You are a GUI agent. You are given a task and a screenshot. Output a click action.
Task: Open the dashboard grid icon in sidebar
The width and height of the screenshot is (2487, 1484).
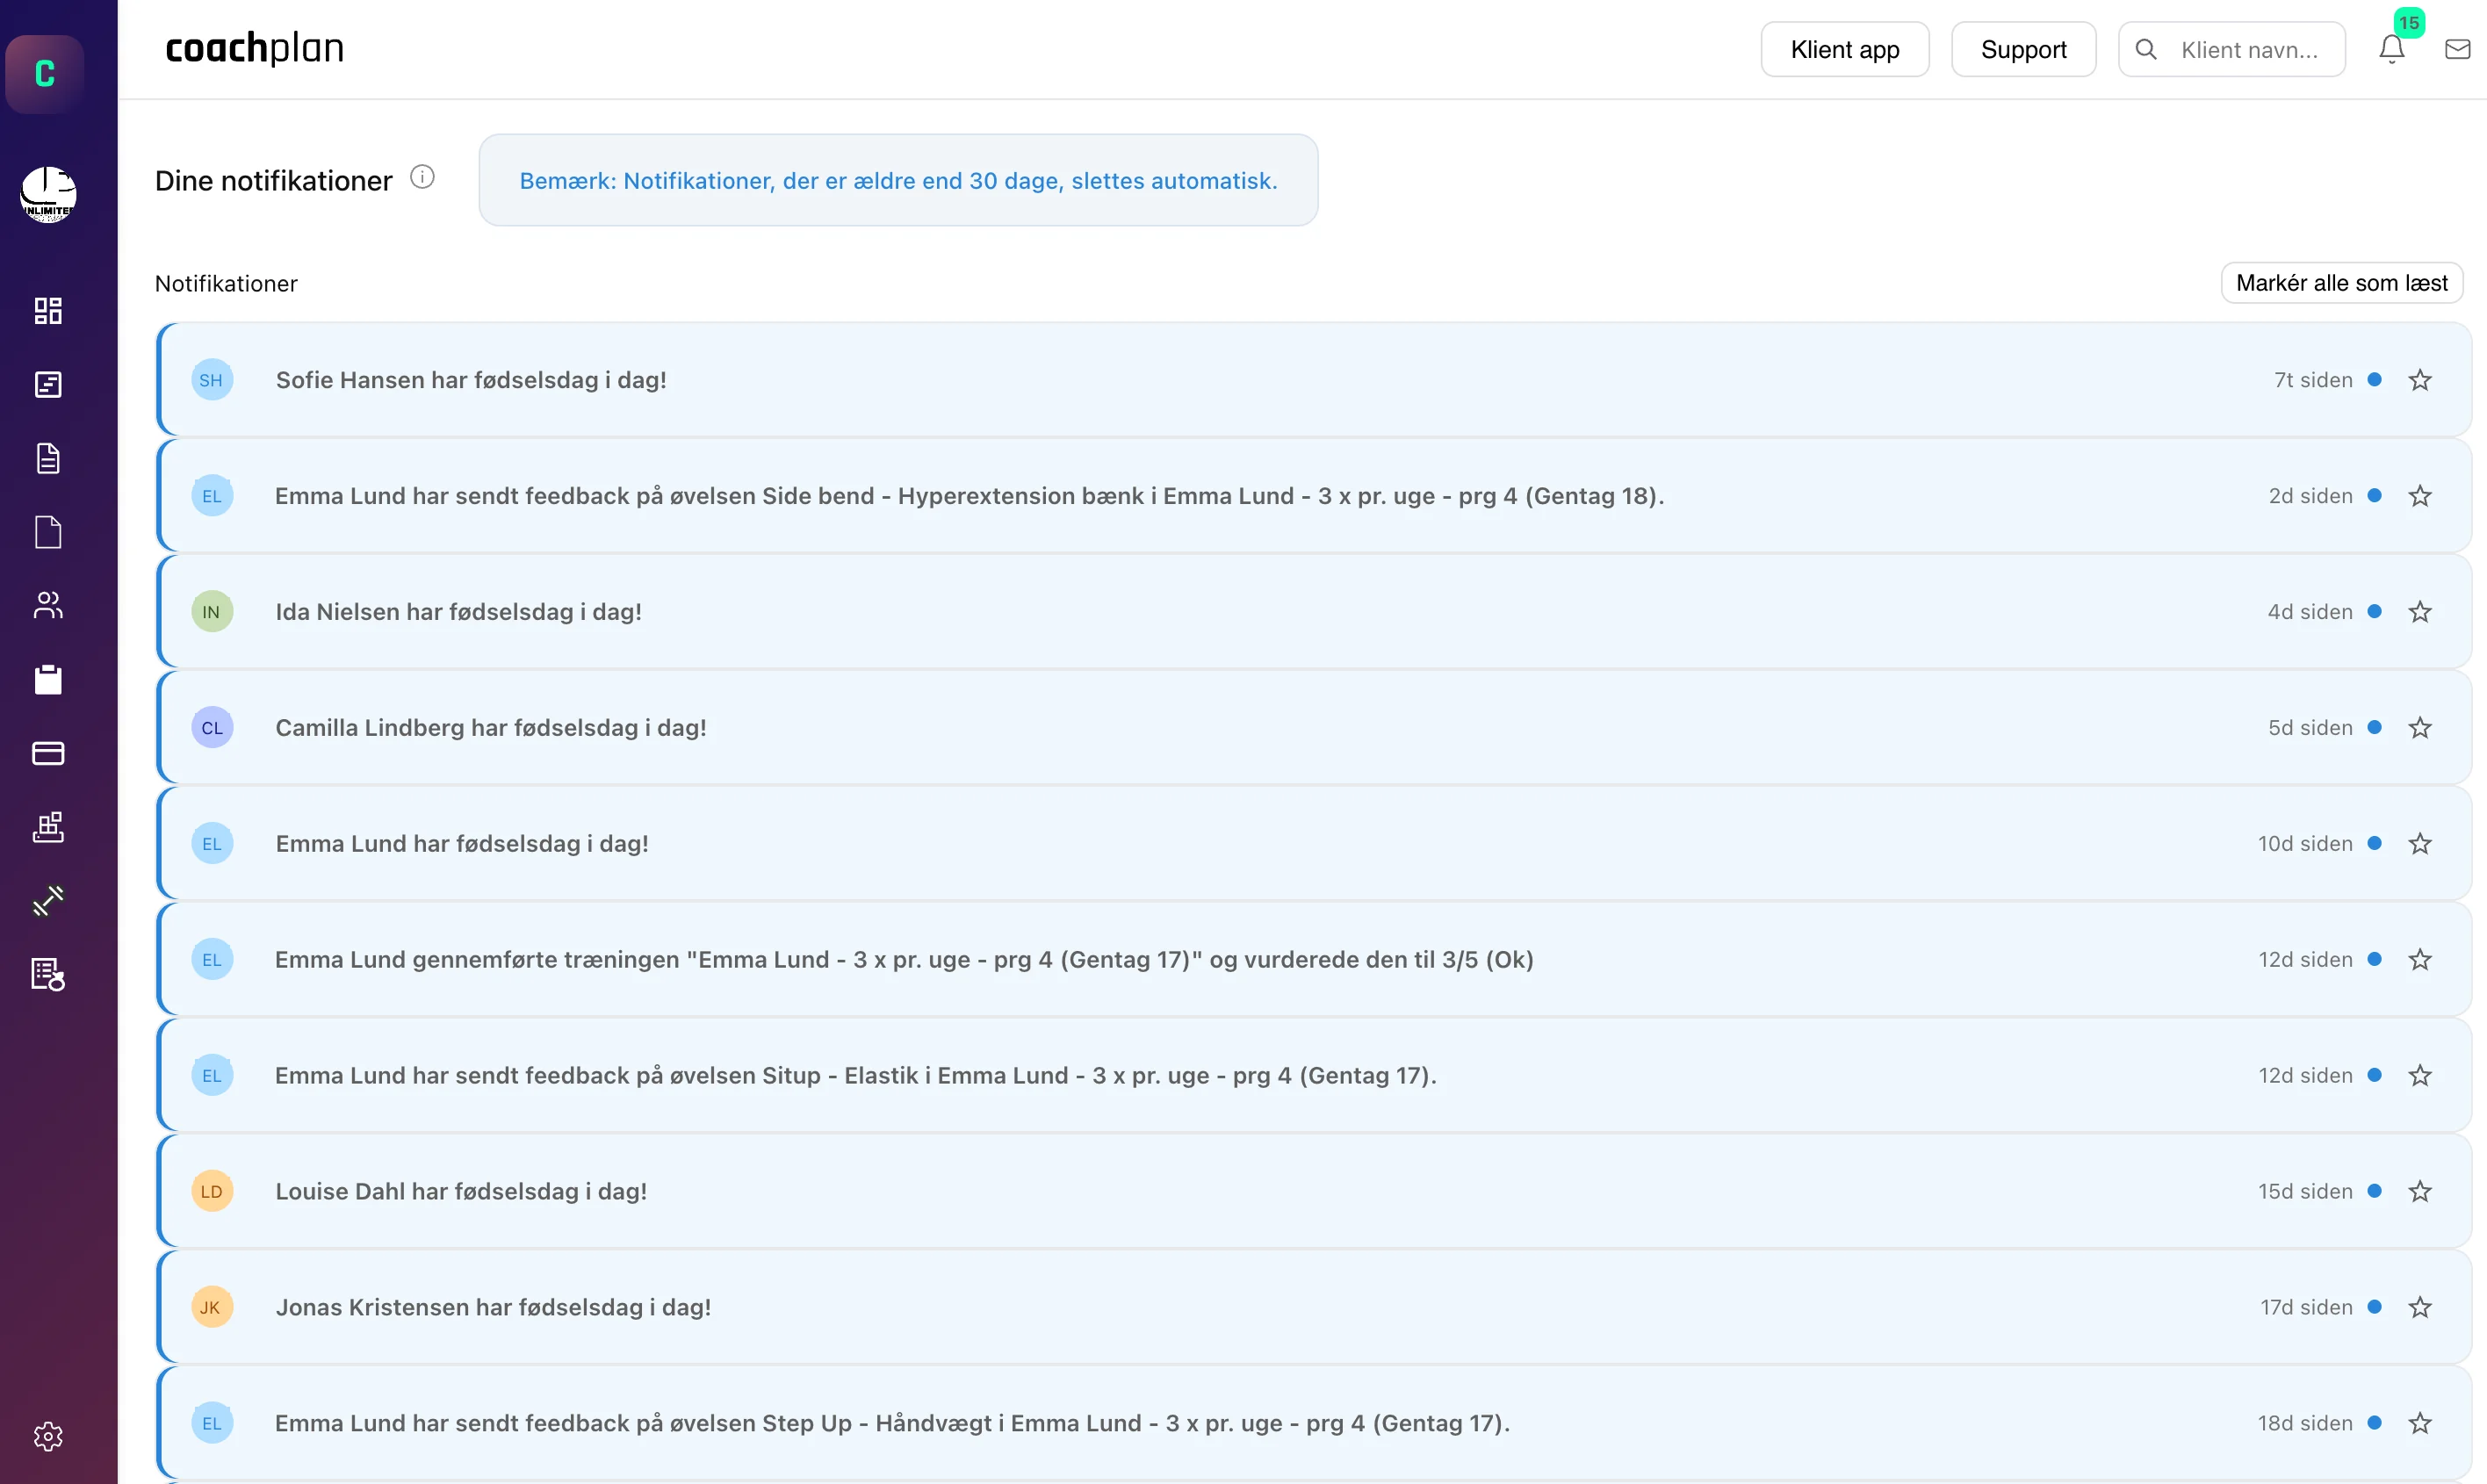tap(48, 311)
